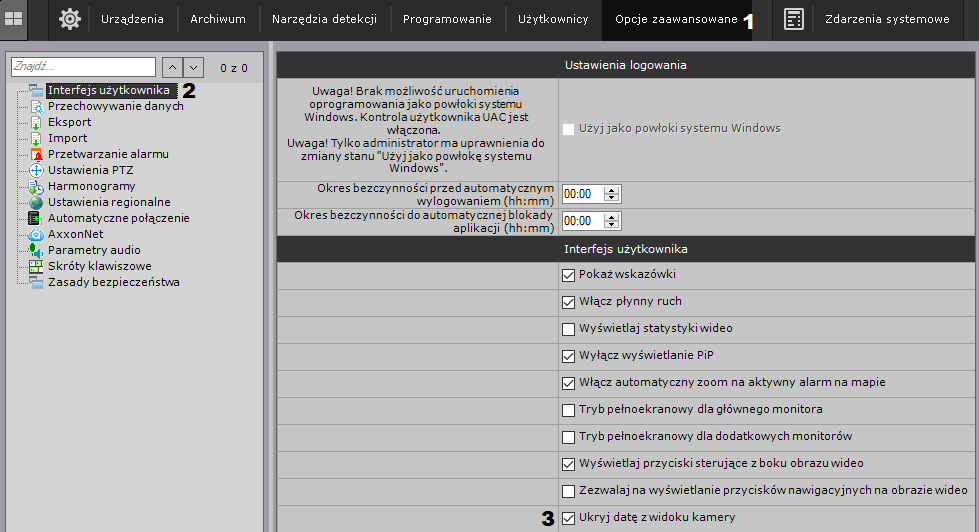
Task: Click the Interfejs użytkownika tree icon
Action: (36, 91)
